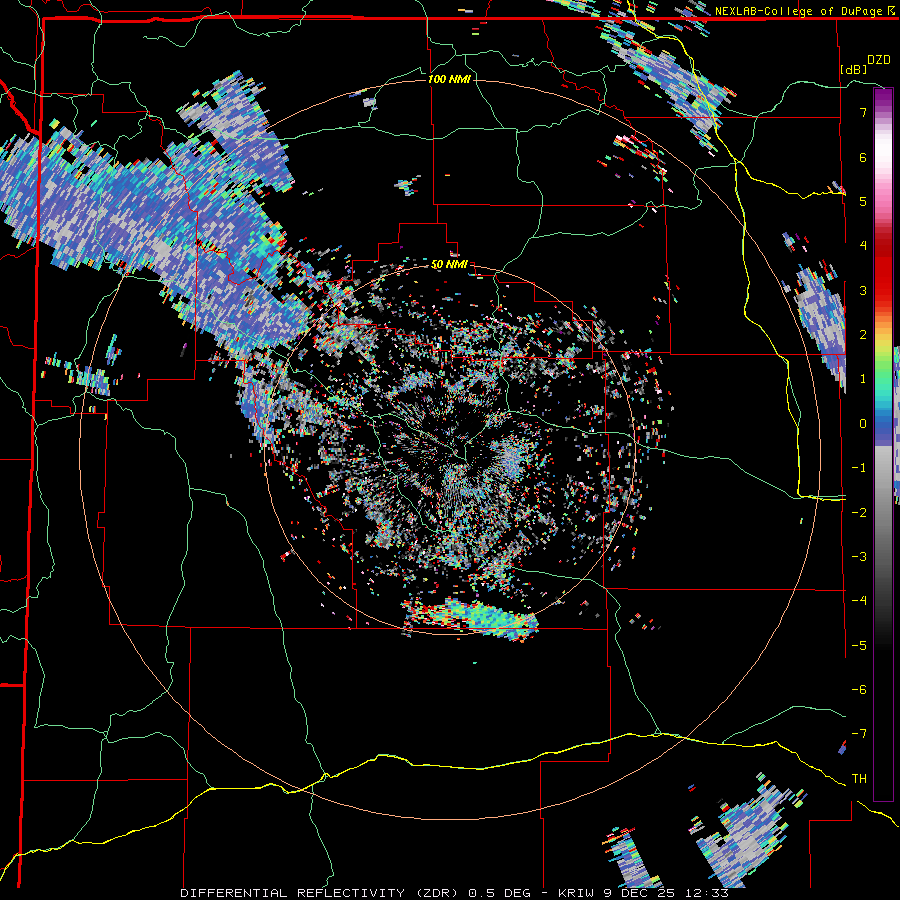This screenshot has width=900, height=900.
Task: Click the 3 value on color scale
Action: [862, 290]
